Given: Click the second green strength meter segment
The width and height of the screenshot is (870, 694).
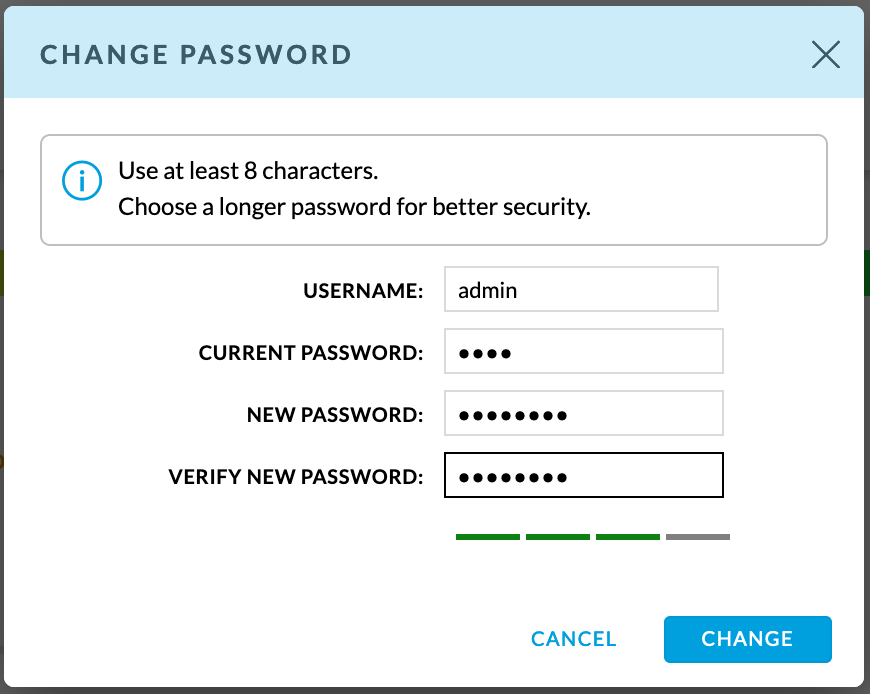Looking at the screenshot, I should [558, 537].
